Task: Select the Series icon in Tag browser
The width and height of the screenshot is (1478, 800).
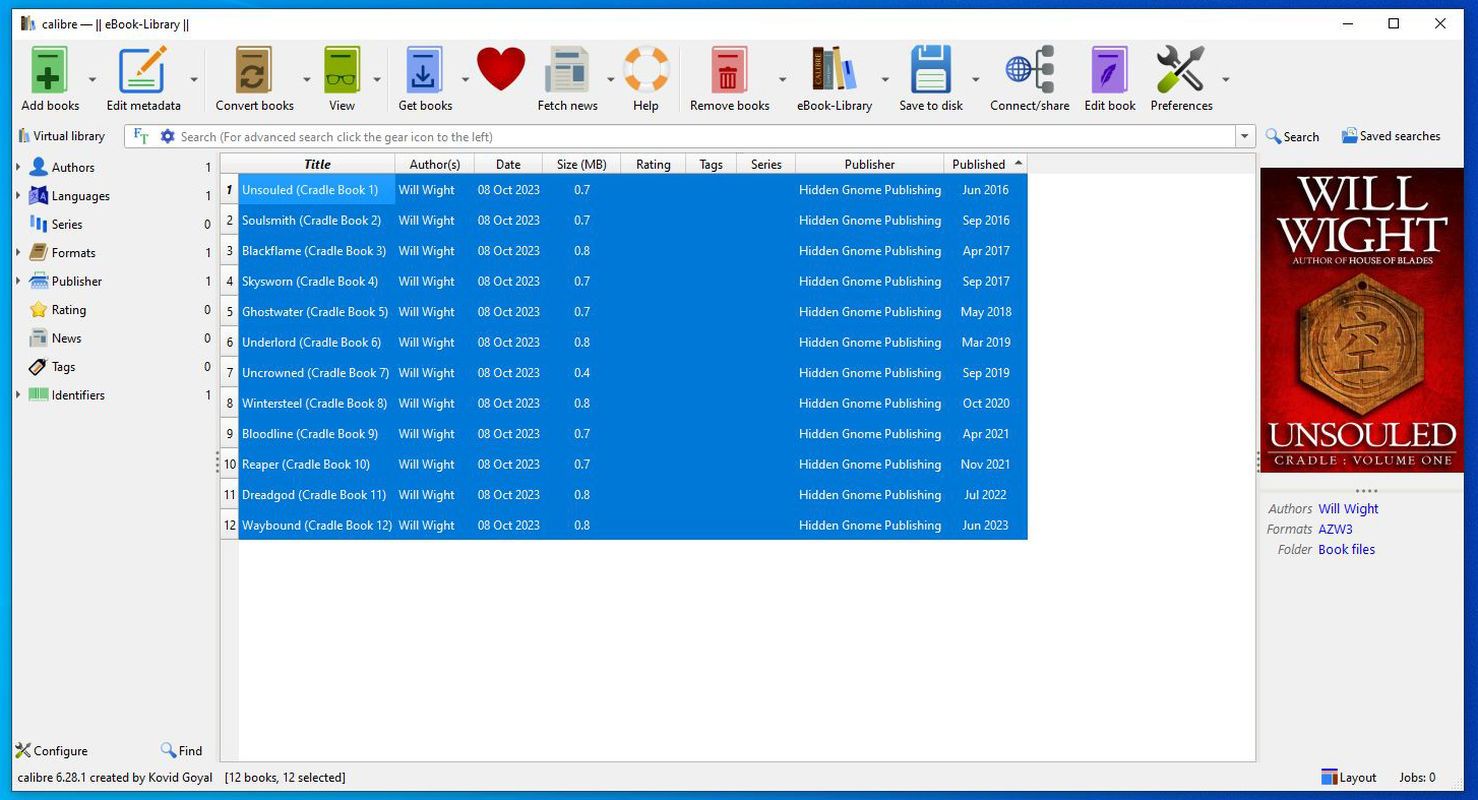Action: (38, 224)
